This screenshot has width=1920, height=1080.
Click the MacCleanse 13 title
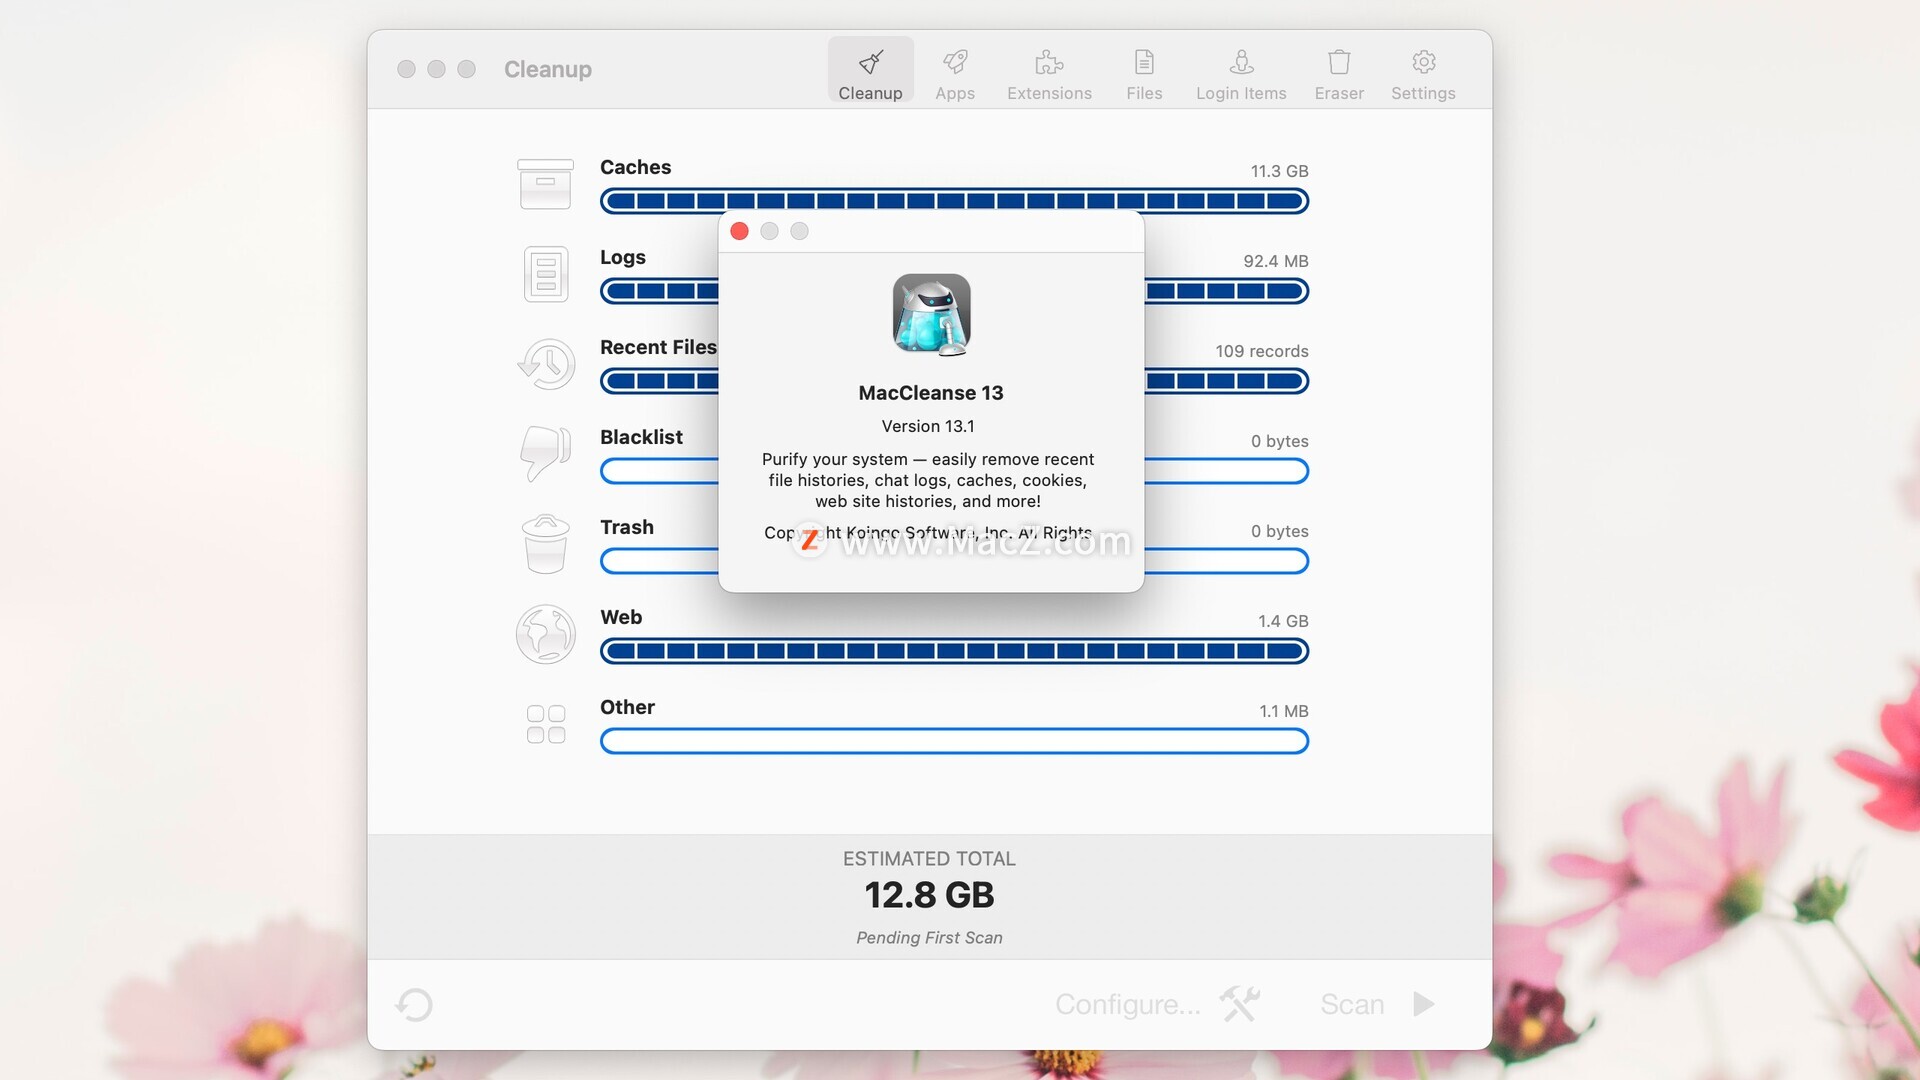pos(931,393)
